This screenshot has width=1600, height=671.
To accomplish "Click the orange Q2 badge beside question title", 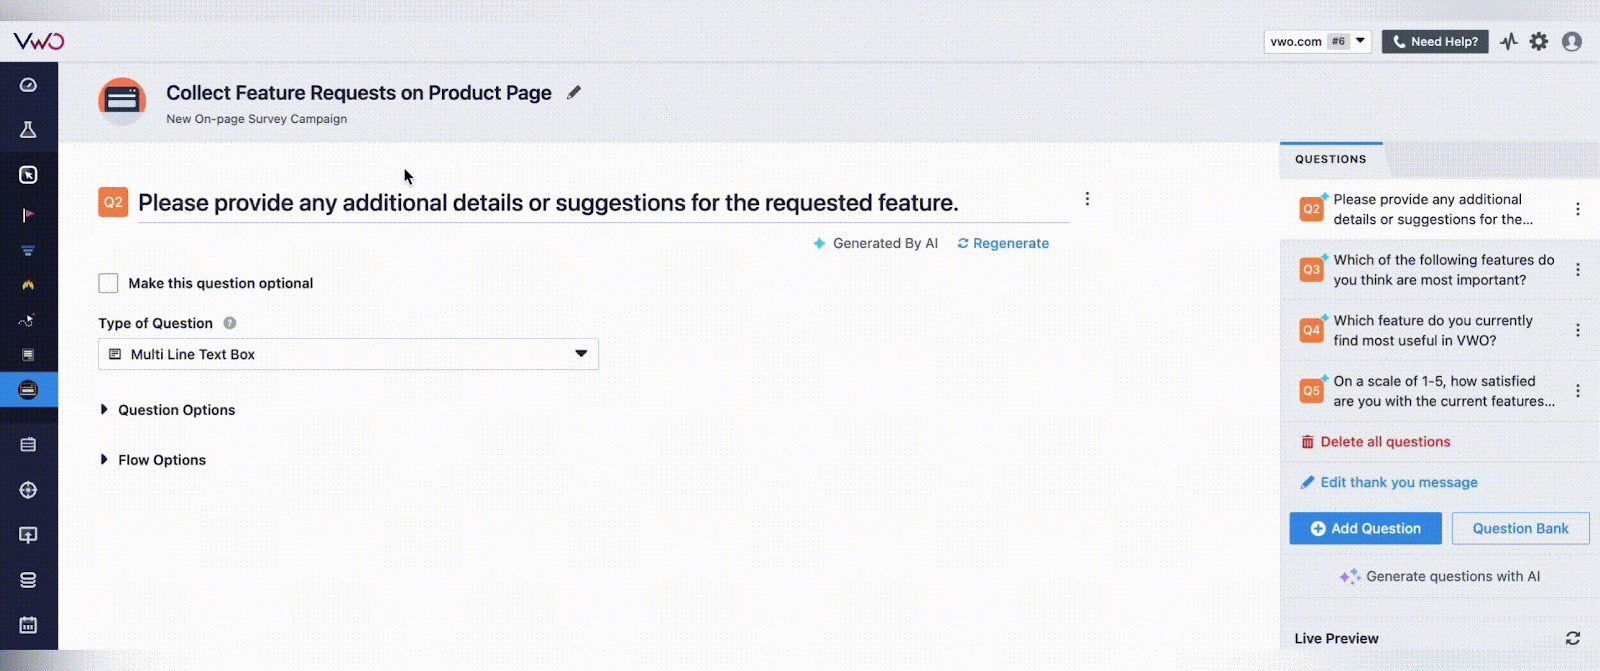I will 113,202.
